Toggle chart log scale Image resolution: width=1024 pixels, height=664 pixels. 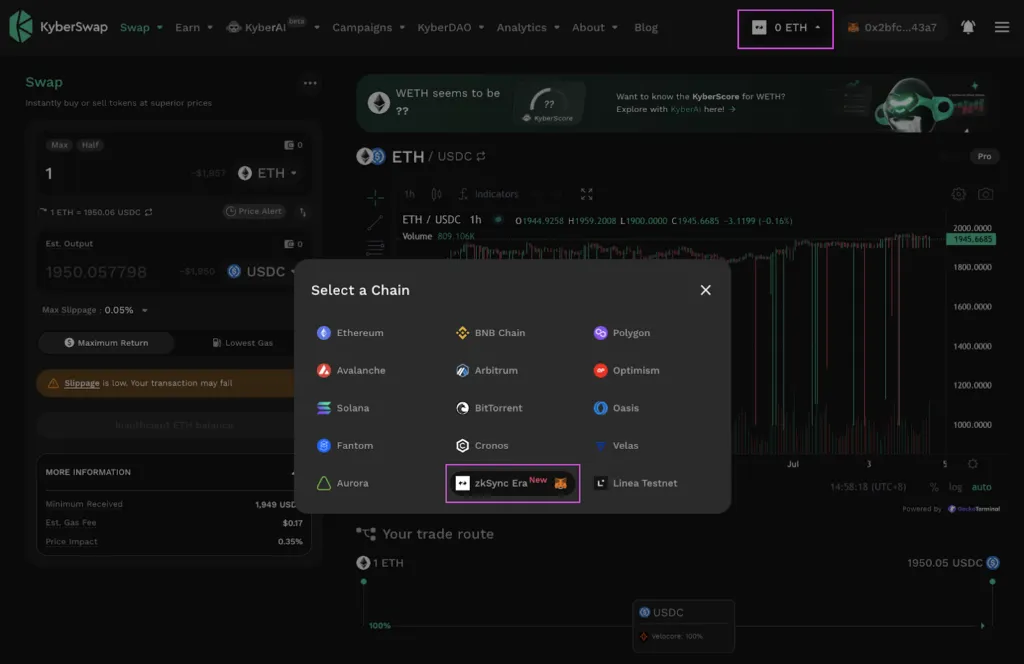pos(955,487)
